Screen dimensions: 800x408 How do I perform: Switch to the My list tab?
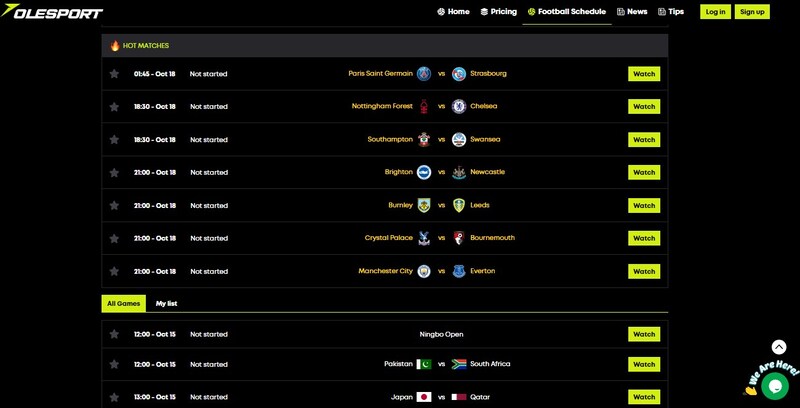coord(166,303)
